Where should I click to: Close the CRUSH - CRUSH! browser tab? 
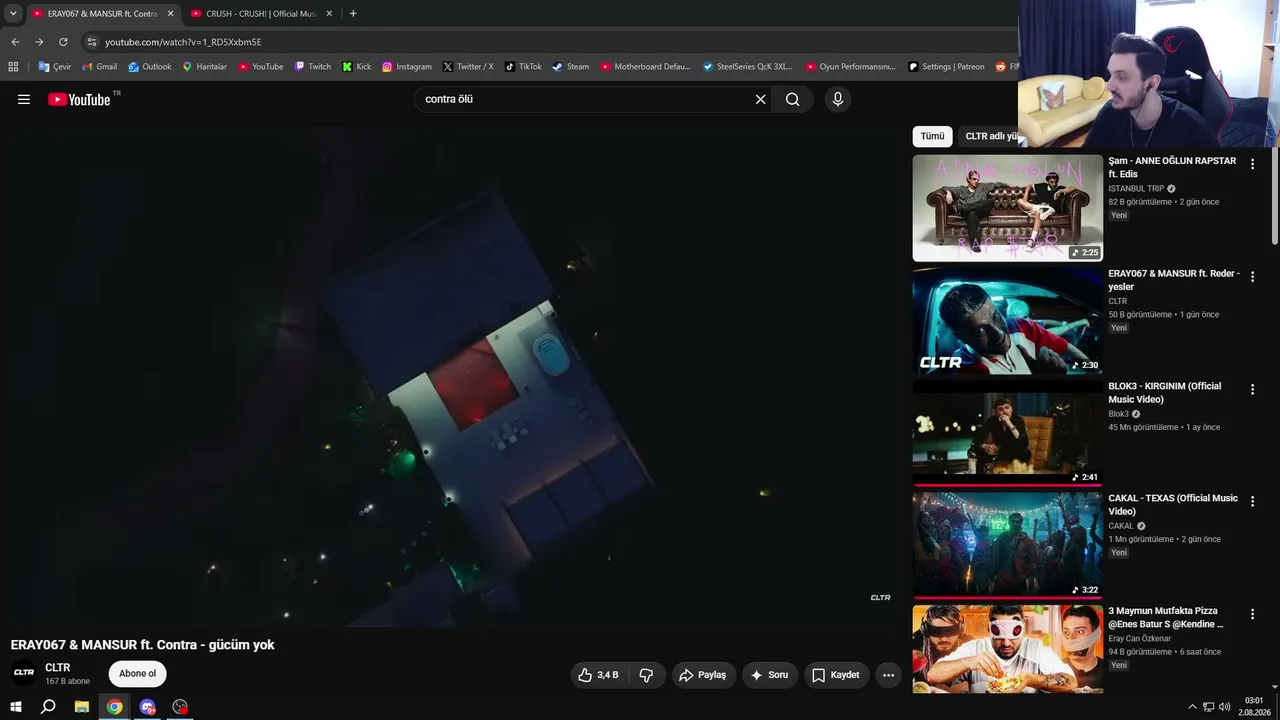click(x=329, y=14)
